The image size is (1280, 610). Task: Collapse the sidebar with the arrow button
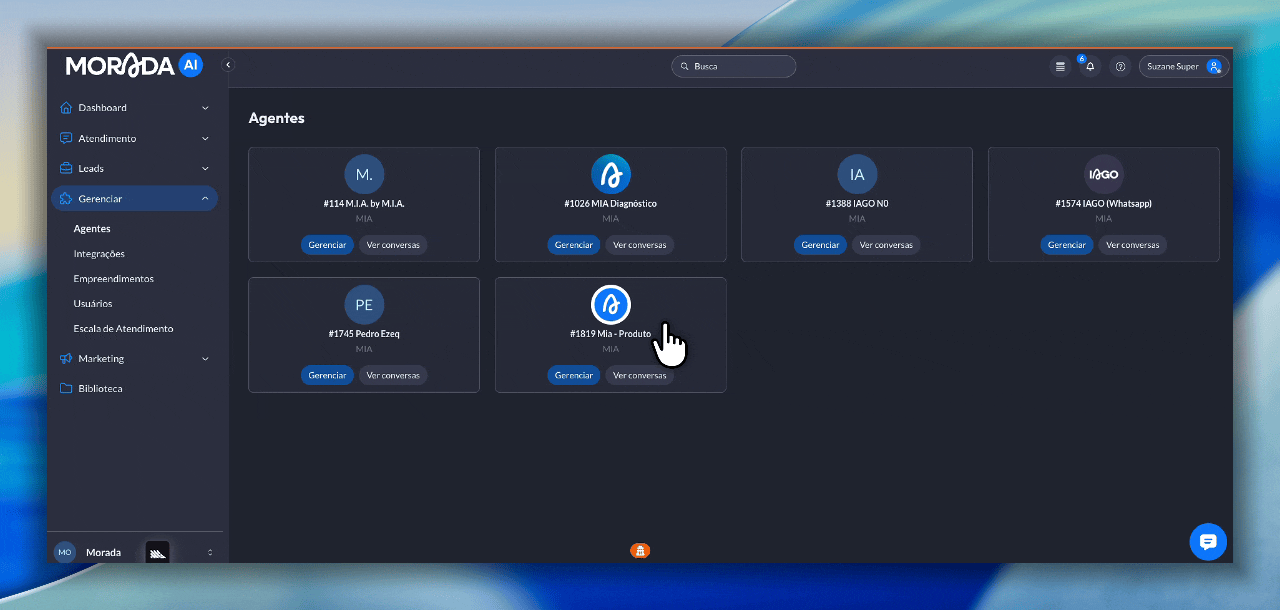[x=228, y=65]
